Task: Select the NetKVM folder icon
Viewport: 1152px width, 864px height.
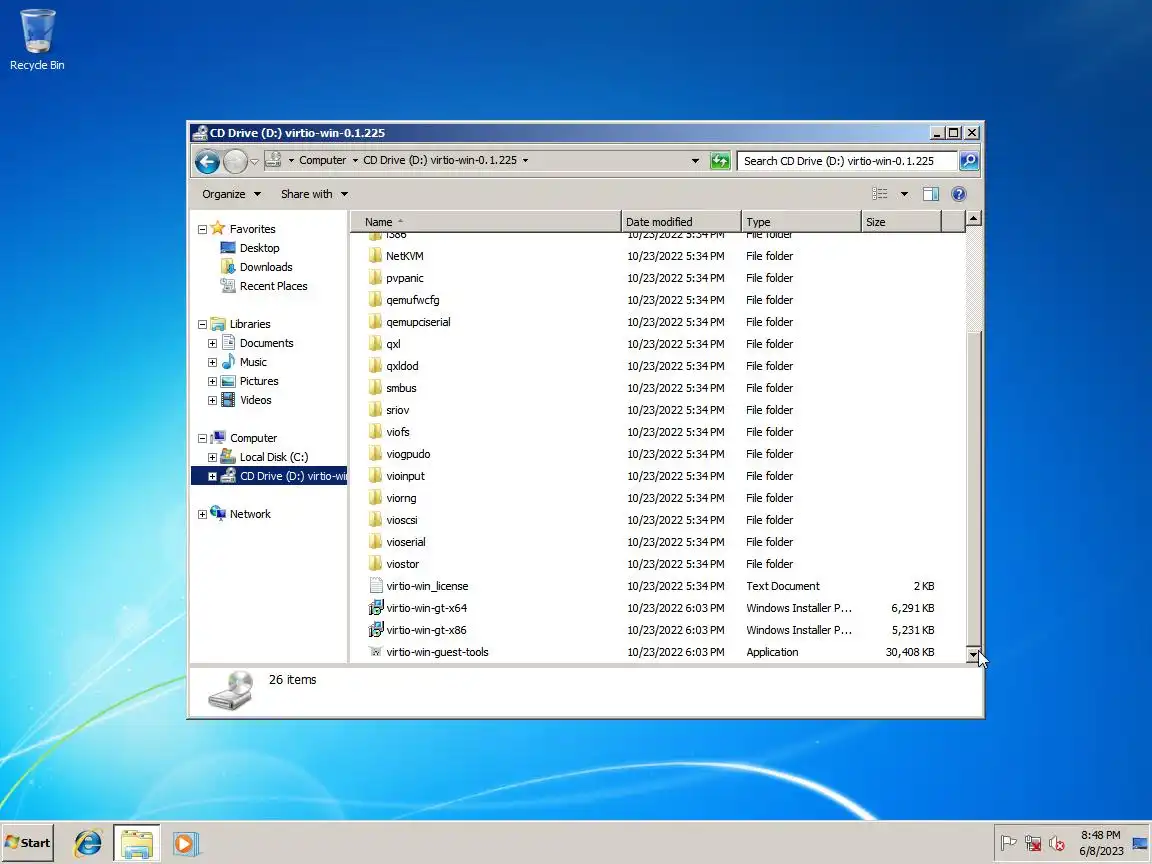Action: point(375,256)
